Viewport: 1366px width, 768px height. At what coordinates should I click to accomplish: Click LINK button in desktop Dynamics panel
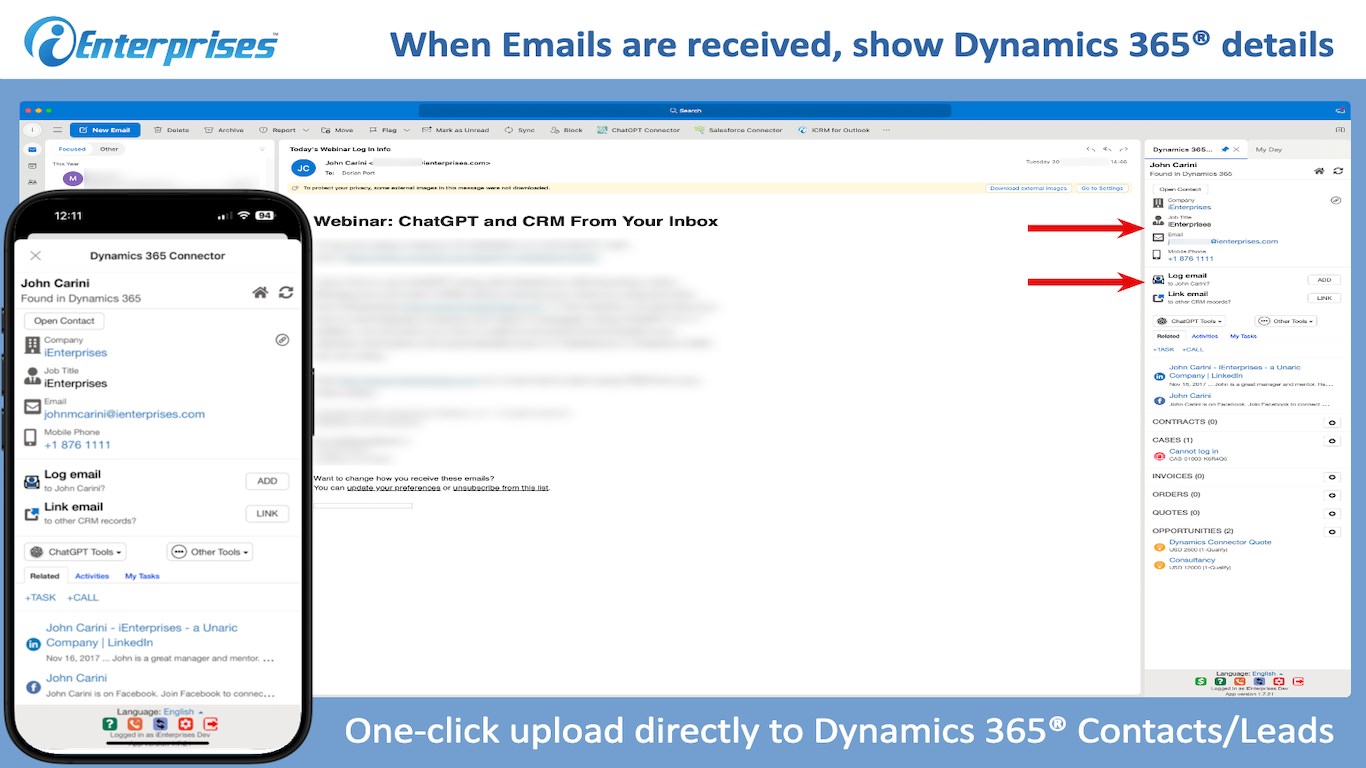pos(1324,298)
